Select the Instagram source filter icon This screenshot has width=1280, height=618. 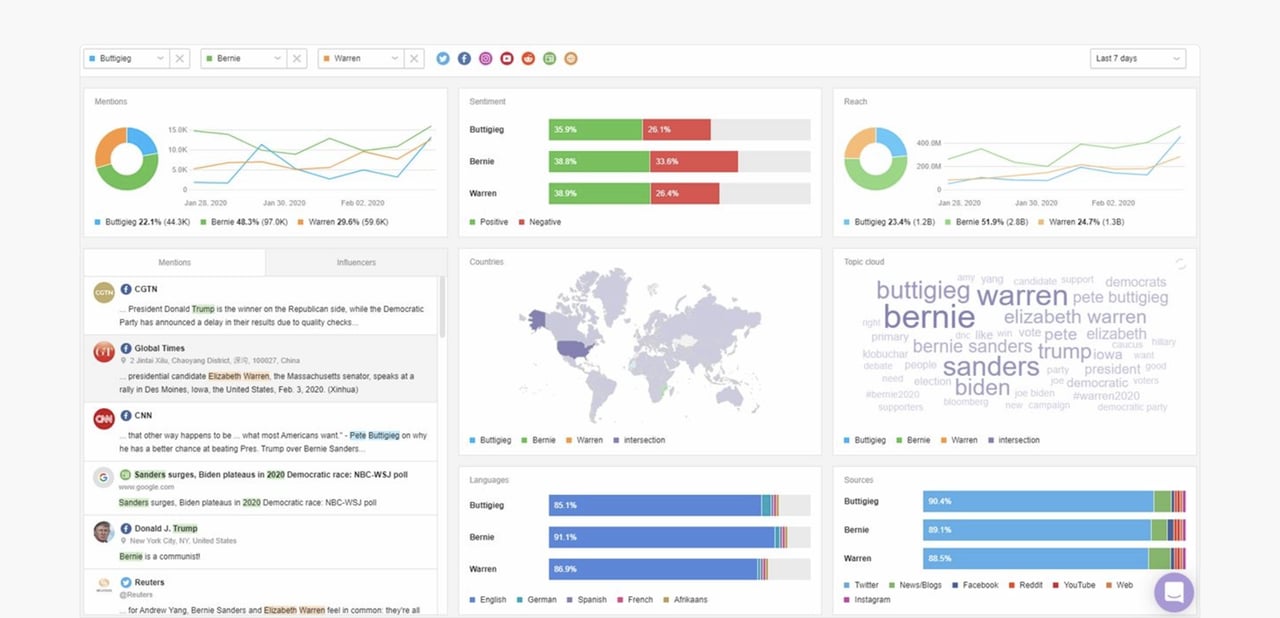coord(485,58)
